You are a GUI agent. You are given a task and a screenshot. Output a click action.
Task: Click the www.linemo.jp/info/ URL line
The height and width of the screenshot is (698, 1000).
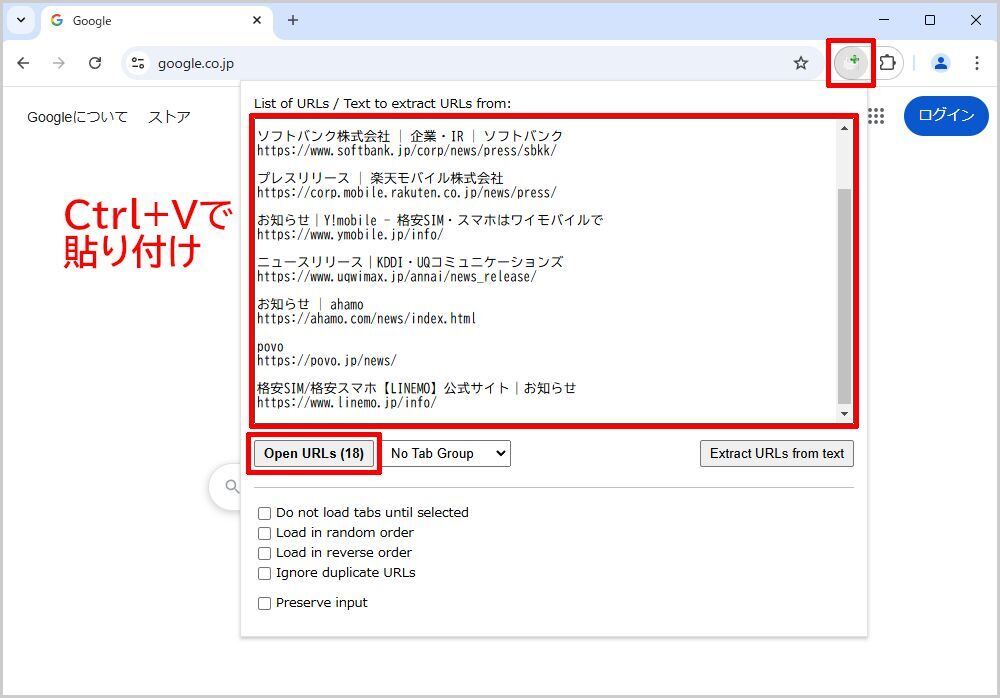[347, 403]
